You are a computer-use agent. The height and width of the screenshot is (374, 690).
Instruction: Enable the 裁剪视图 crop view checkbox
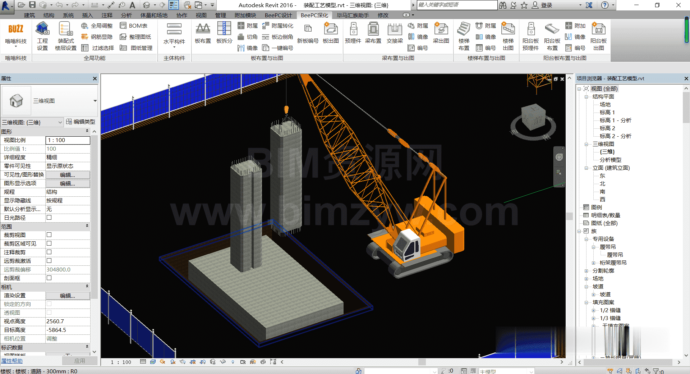[x=49, y=235]
